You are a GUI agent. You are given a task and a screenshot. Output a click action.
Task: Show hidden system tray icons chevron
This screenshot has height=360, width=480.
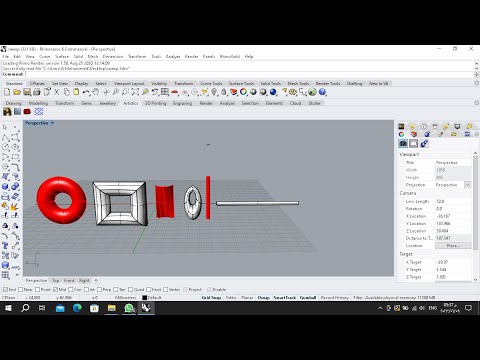(380, 308)
